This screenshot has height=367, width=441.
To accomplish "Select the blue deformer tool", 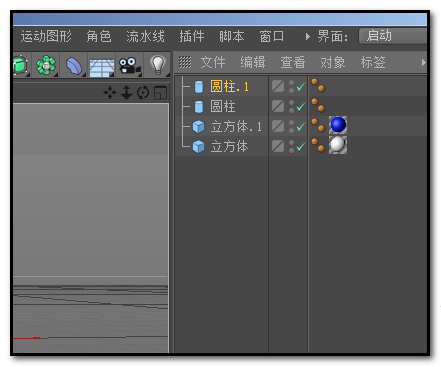I will [74, 65].
